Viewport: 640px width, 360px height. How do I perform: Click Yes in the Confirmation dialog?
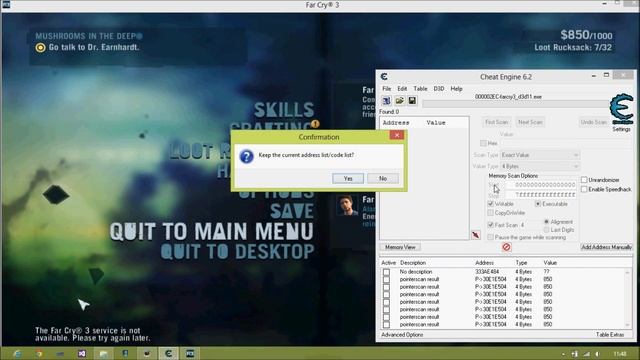coord(348,178)
